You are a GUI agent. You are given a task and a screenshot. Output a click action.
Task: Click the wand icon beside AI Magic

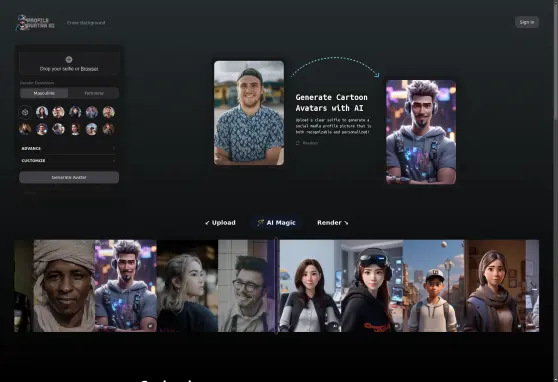pos(260,223)
